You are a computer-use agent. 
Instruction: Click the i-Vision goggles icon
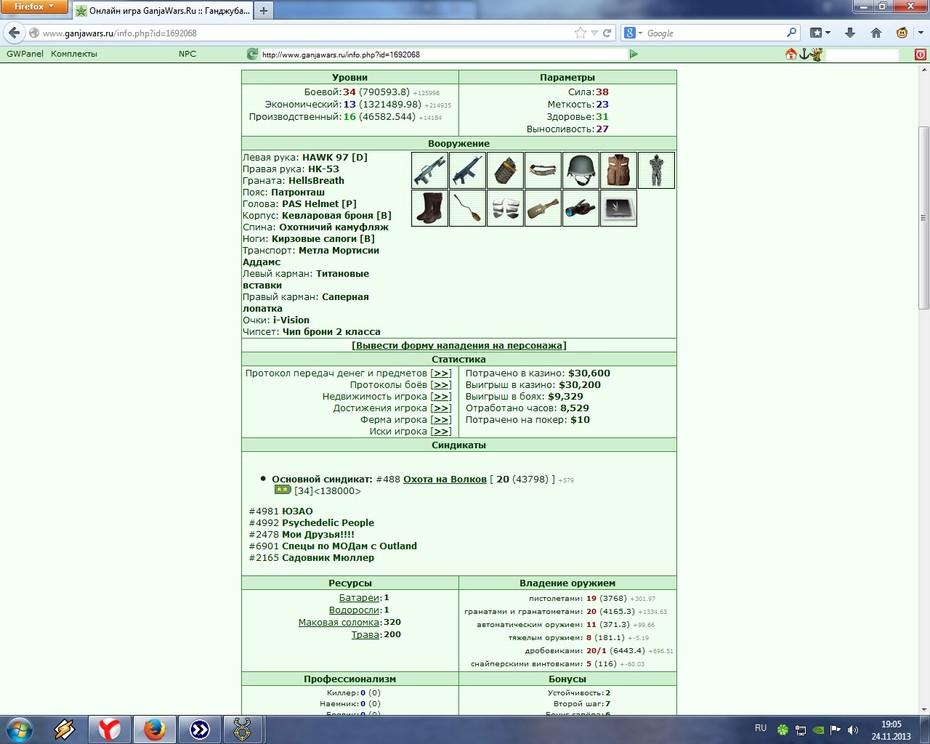581,208
